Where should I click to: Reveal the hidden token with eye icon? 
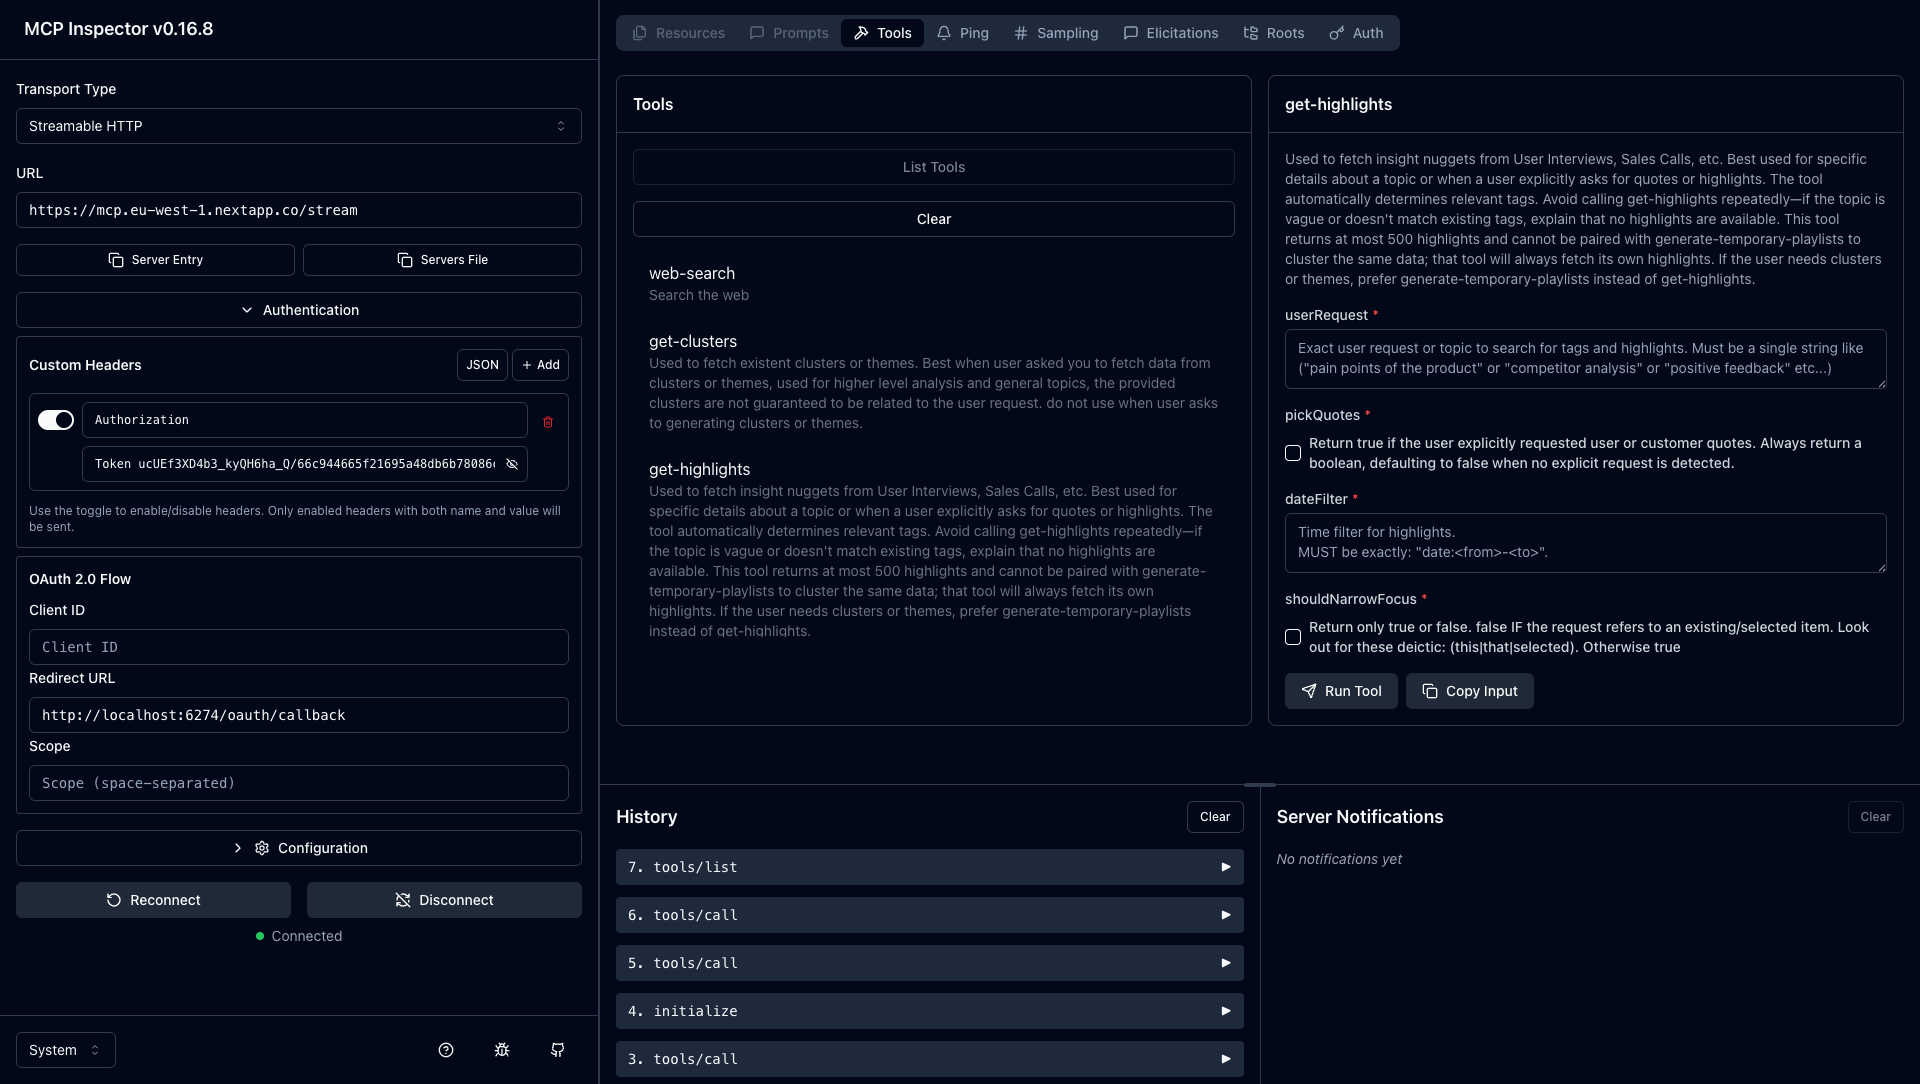[x=511, y=464]
